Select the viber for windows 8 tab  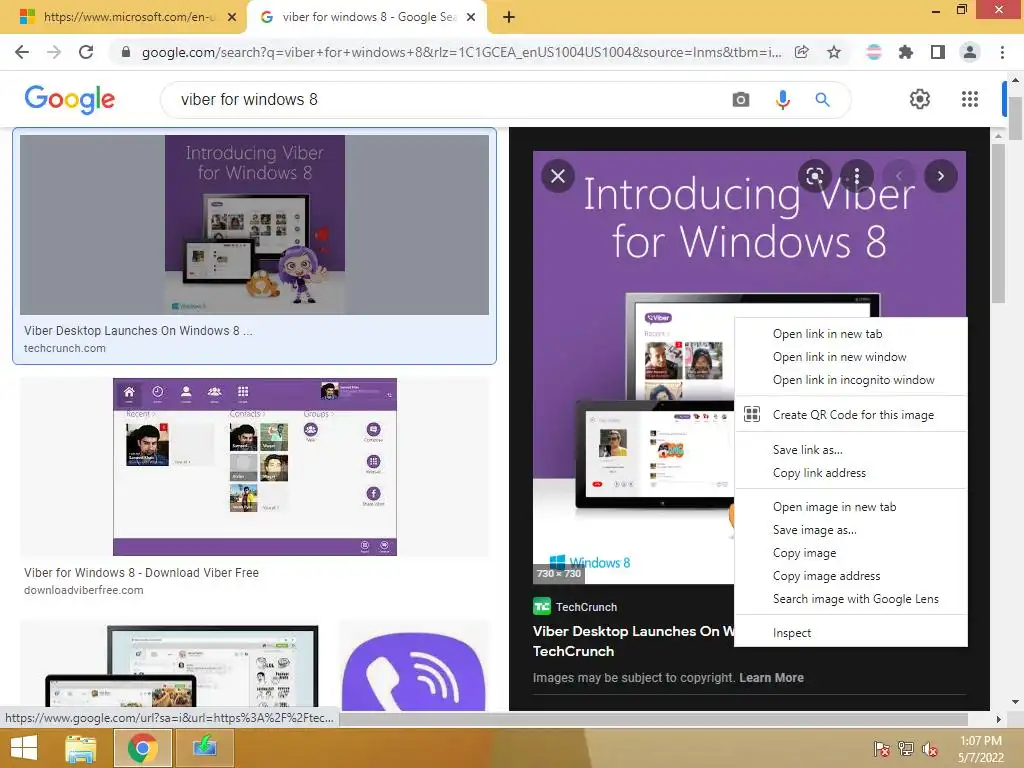[366, 17]
